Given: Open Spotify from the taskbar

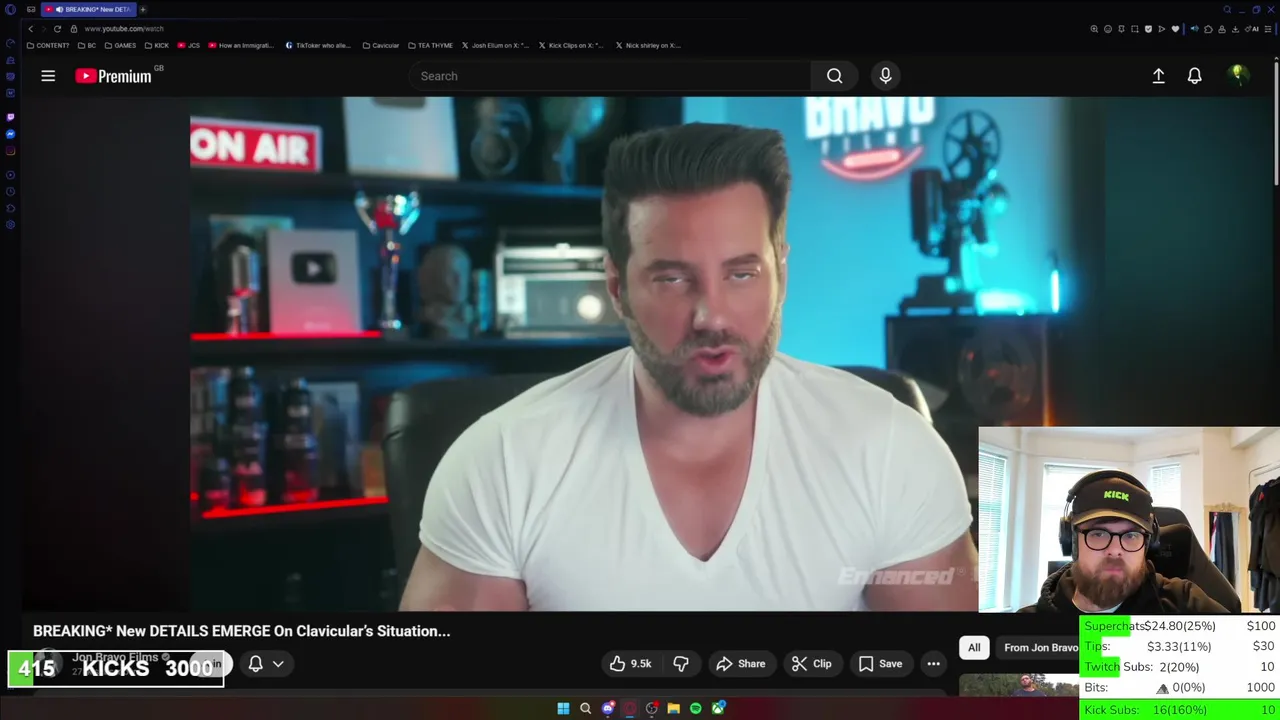Looking at the screenshot, I should [695, 709].
